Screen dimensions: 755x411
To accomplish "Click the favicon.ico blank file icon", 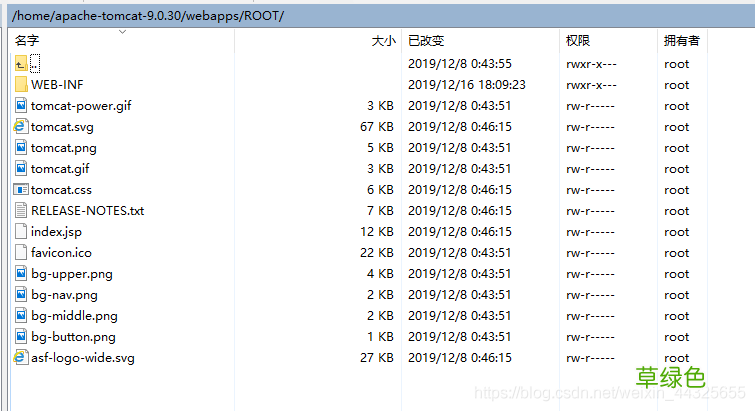I will 21,253.
